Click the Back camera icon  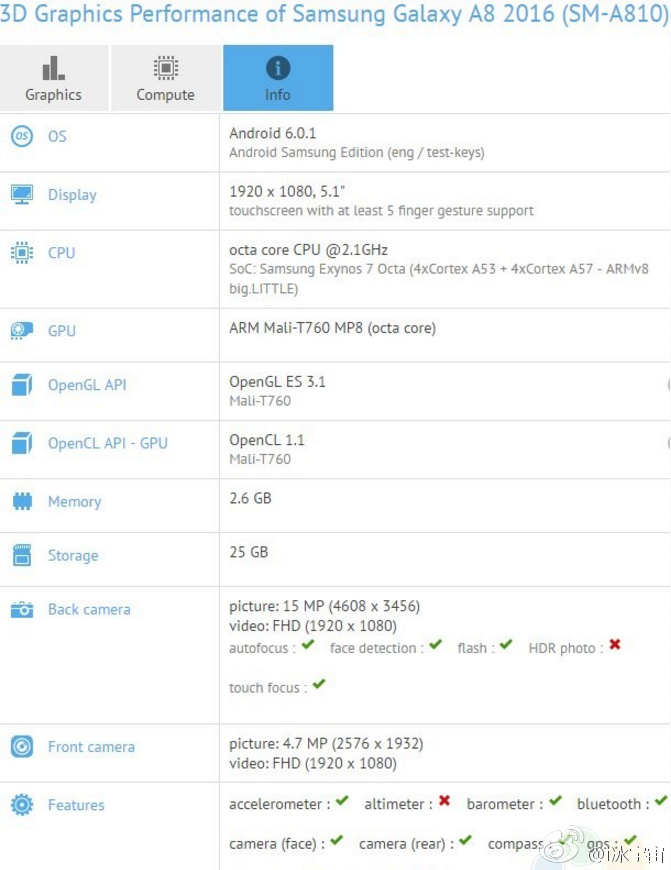coord(22,609)
